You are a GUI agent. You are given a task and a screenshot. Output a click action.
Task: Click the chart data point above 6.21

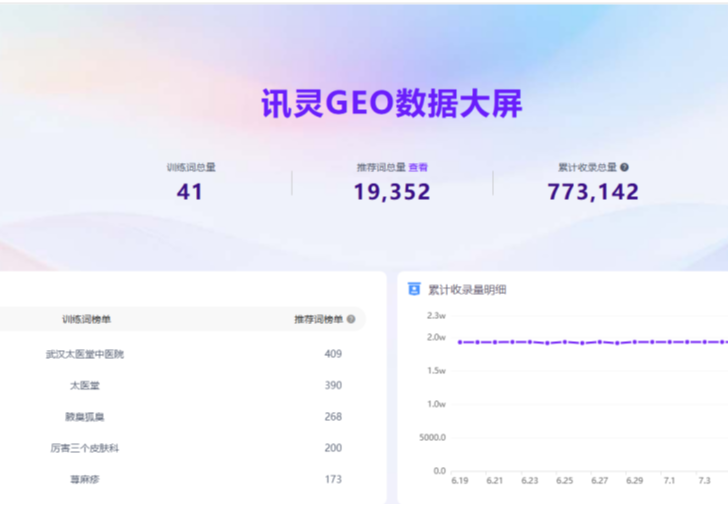[x=495, y=342]
